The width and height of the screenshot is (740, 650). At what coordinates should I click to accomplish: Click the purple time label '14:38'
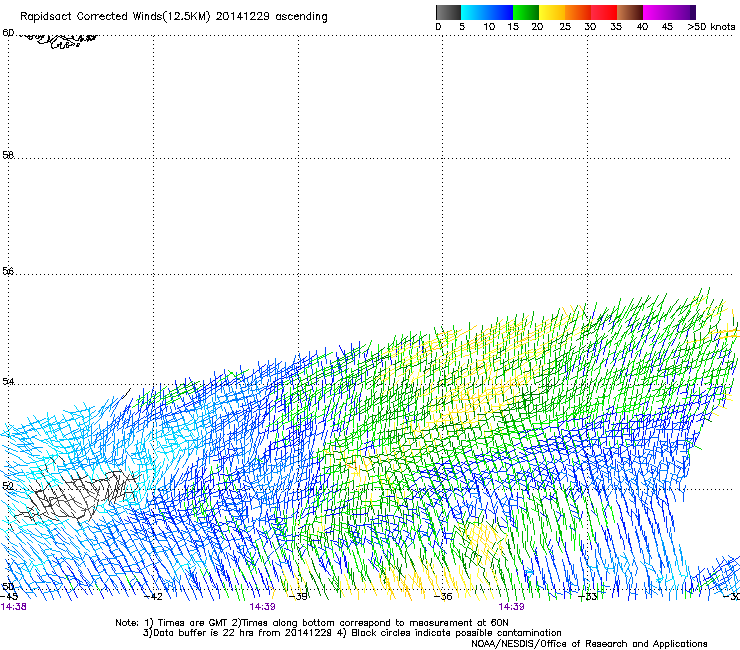[14, 607]
